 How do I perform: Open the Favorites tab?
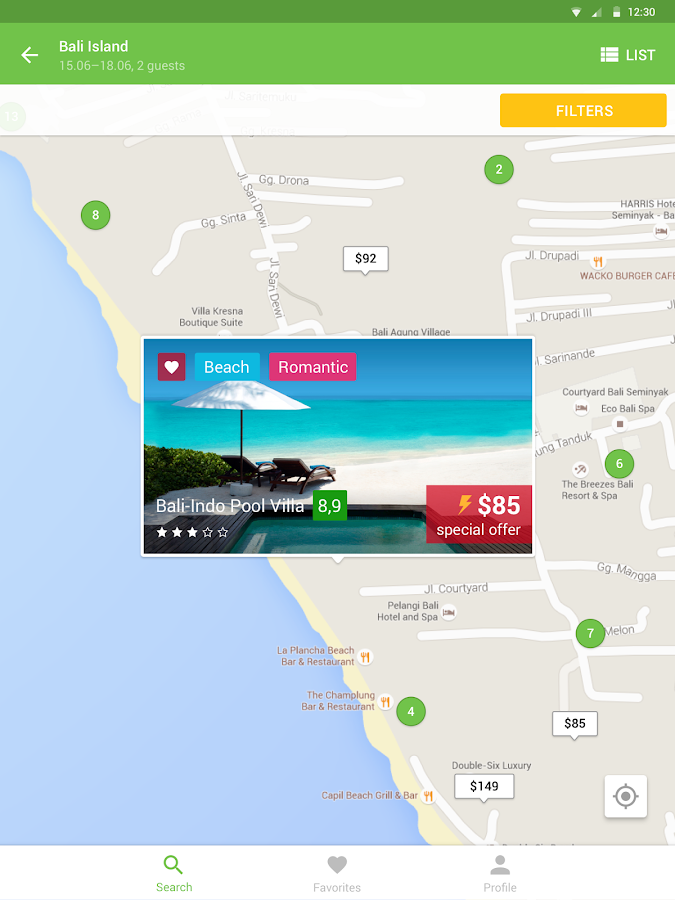[337, 874]
